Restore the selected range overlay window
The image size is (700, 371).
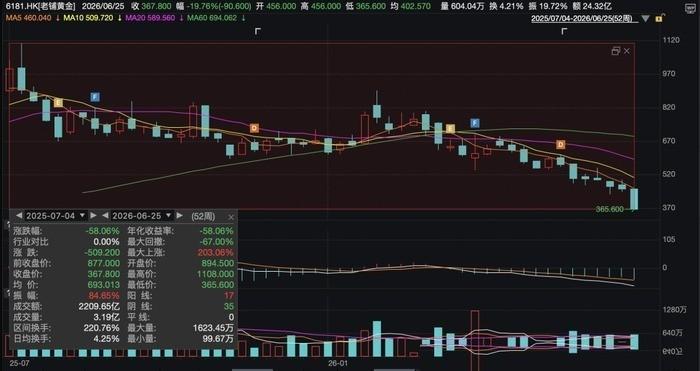click(616, 51)
